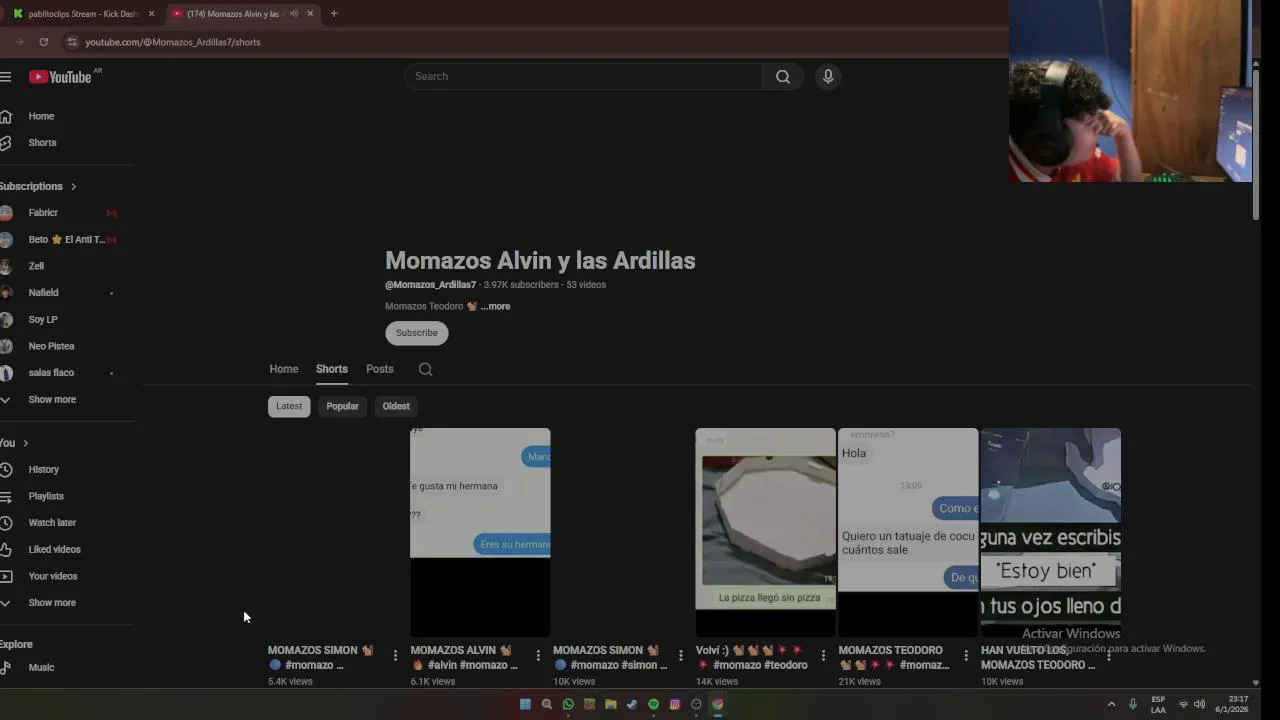Screen dimensions: 1280x720
Task: Open more options for 5.4K views short
Action: [395, 656]
